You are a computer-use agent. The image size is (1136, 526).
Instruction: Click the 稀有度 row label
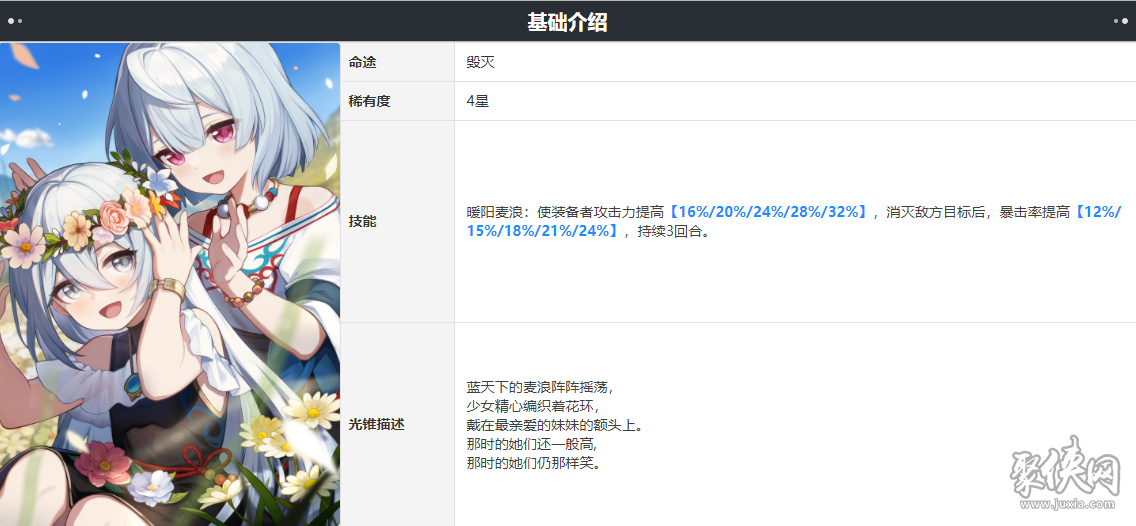pyautogui.click(x=369, y=101)
